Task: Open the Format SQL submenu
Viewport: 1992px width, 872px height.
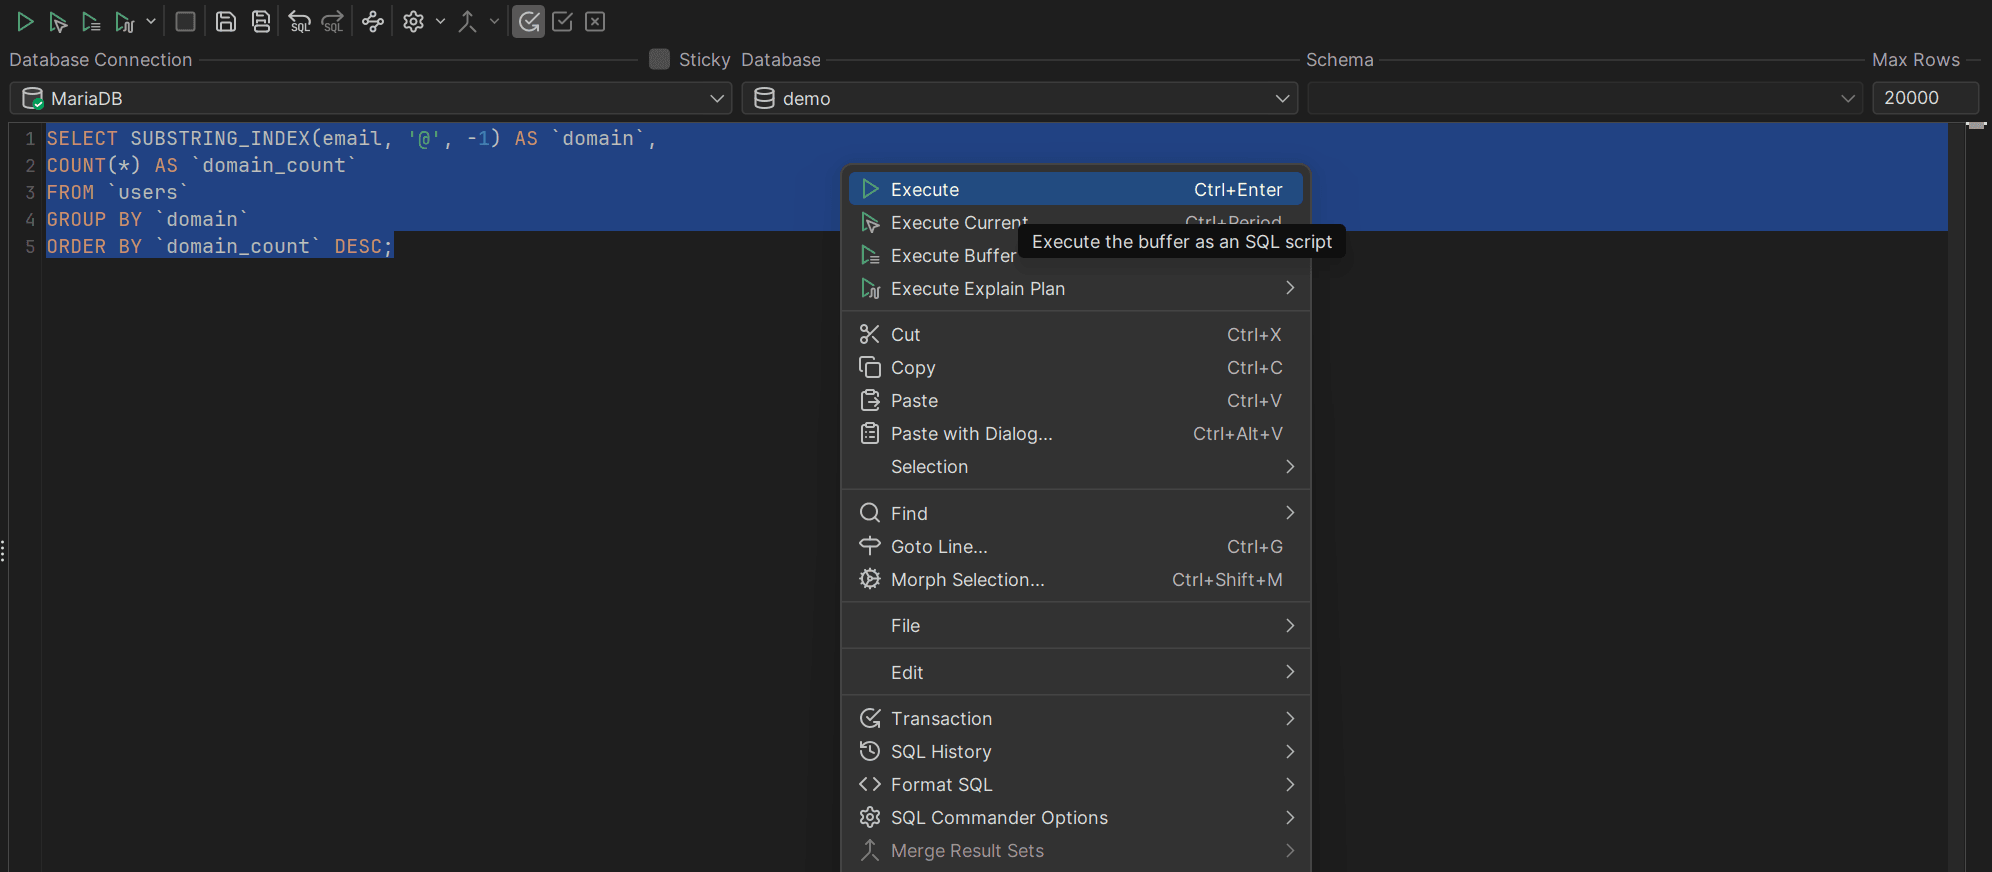Action: [x=1076, y=784]
